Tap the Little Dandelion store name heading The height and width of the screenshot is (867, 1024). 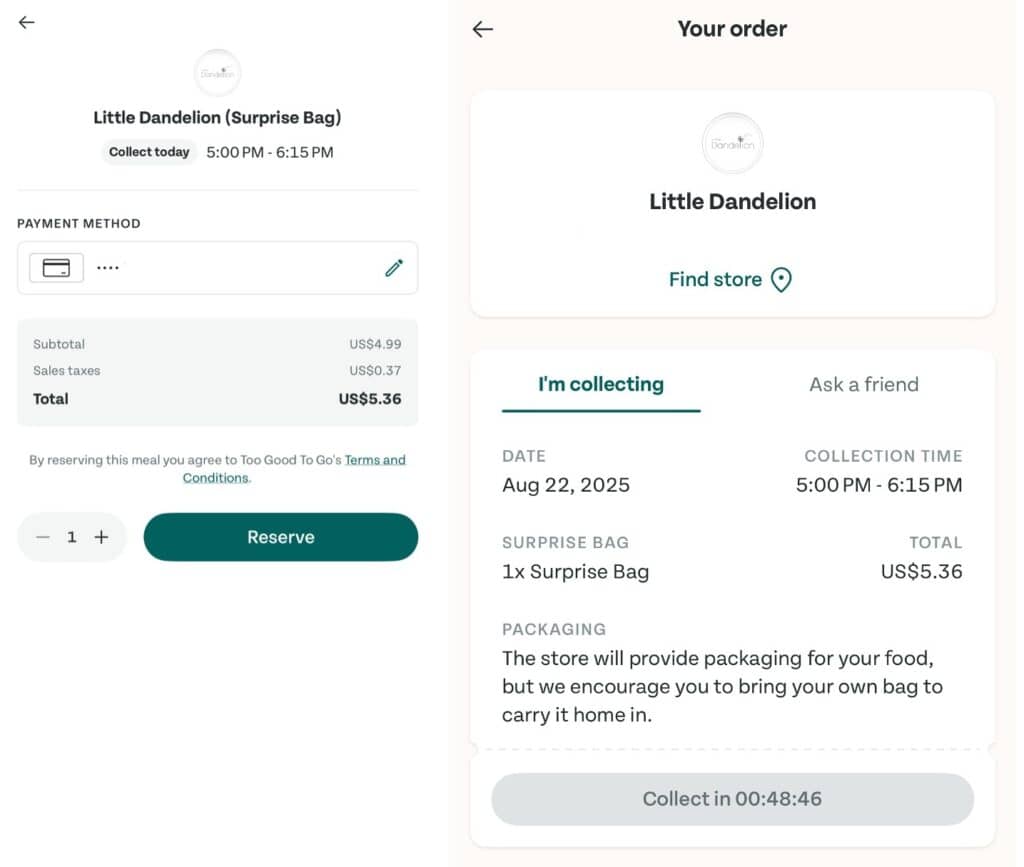coord(732,201)
